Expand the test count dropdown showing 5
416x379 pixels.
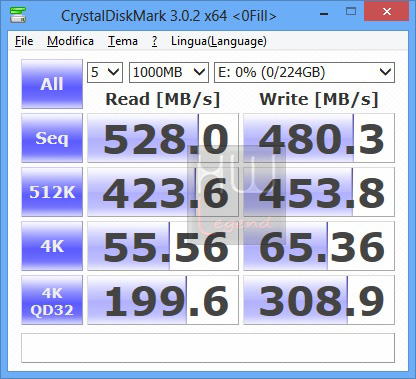[x=105, y=72]
